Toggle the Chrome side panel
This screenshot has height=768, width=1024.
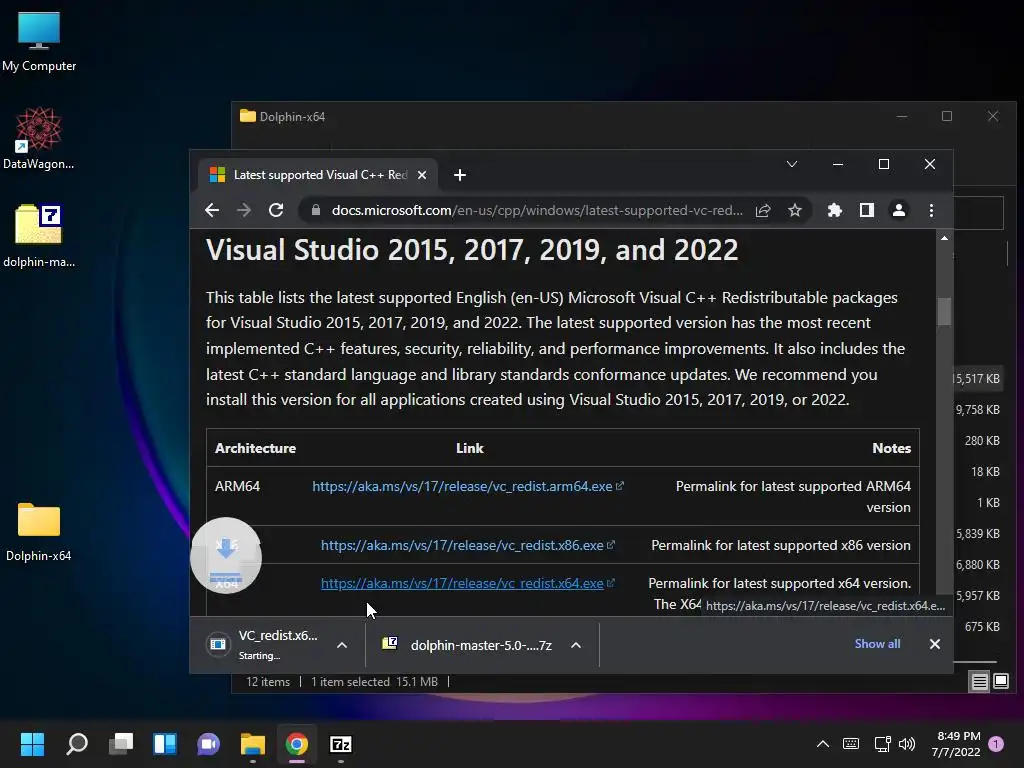867,210
